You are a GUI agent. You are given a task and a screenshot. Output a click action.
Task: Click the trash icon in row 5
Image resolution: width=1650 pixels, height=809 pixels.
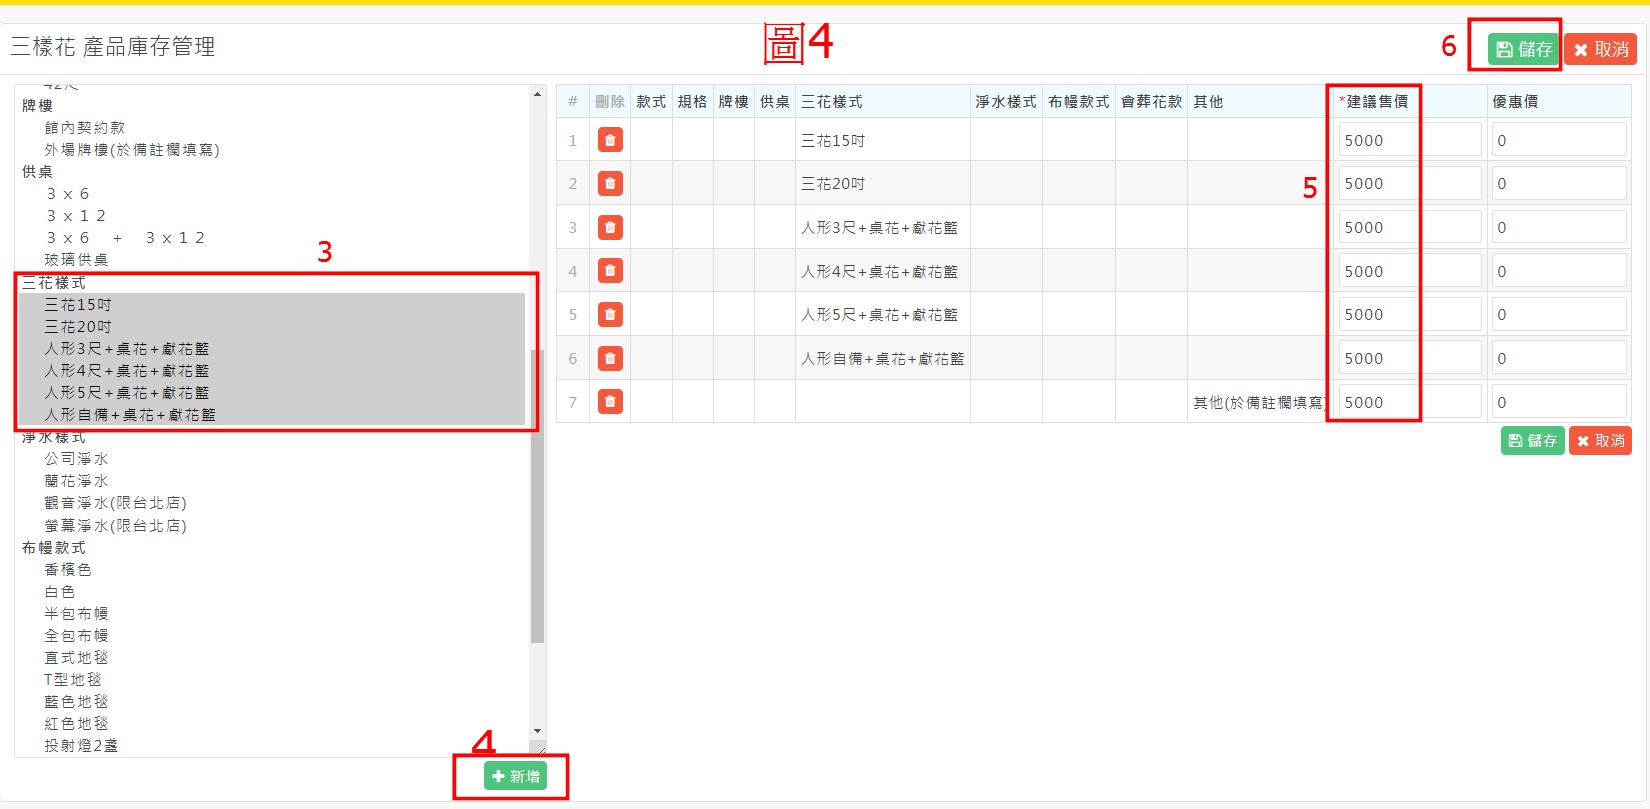[610, 314]
